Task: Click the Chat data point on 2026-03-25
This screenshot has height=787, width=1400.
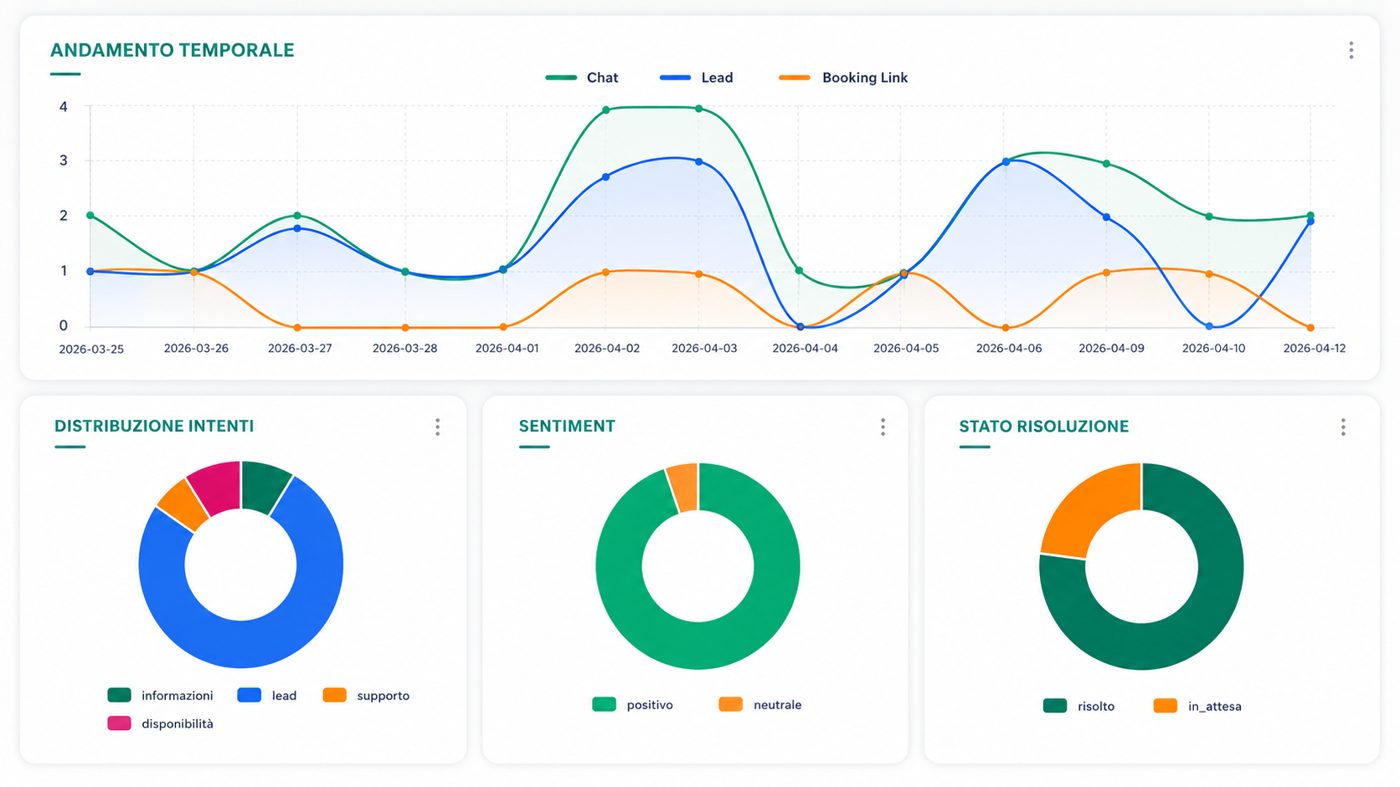Action: 90,215
